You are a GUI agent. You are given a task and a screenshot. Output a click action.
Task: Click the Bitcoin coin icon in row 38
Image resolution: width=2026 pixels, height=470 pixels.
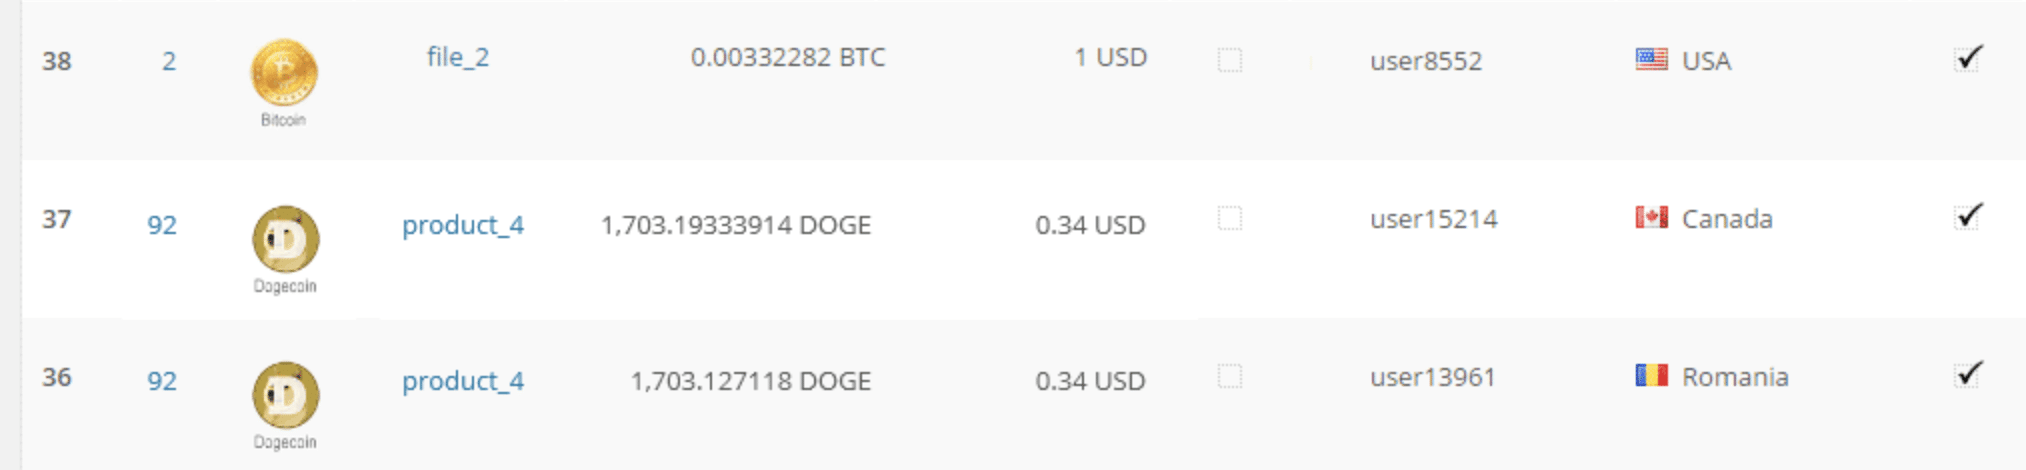pyautogui.click(x=284, y=73)
